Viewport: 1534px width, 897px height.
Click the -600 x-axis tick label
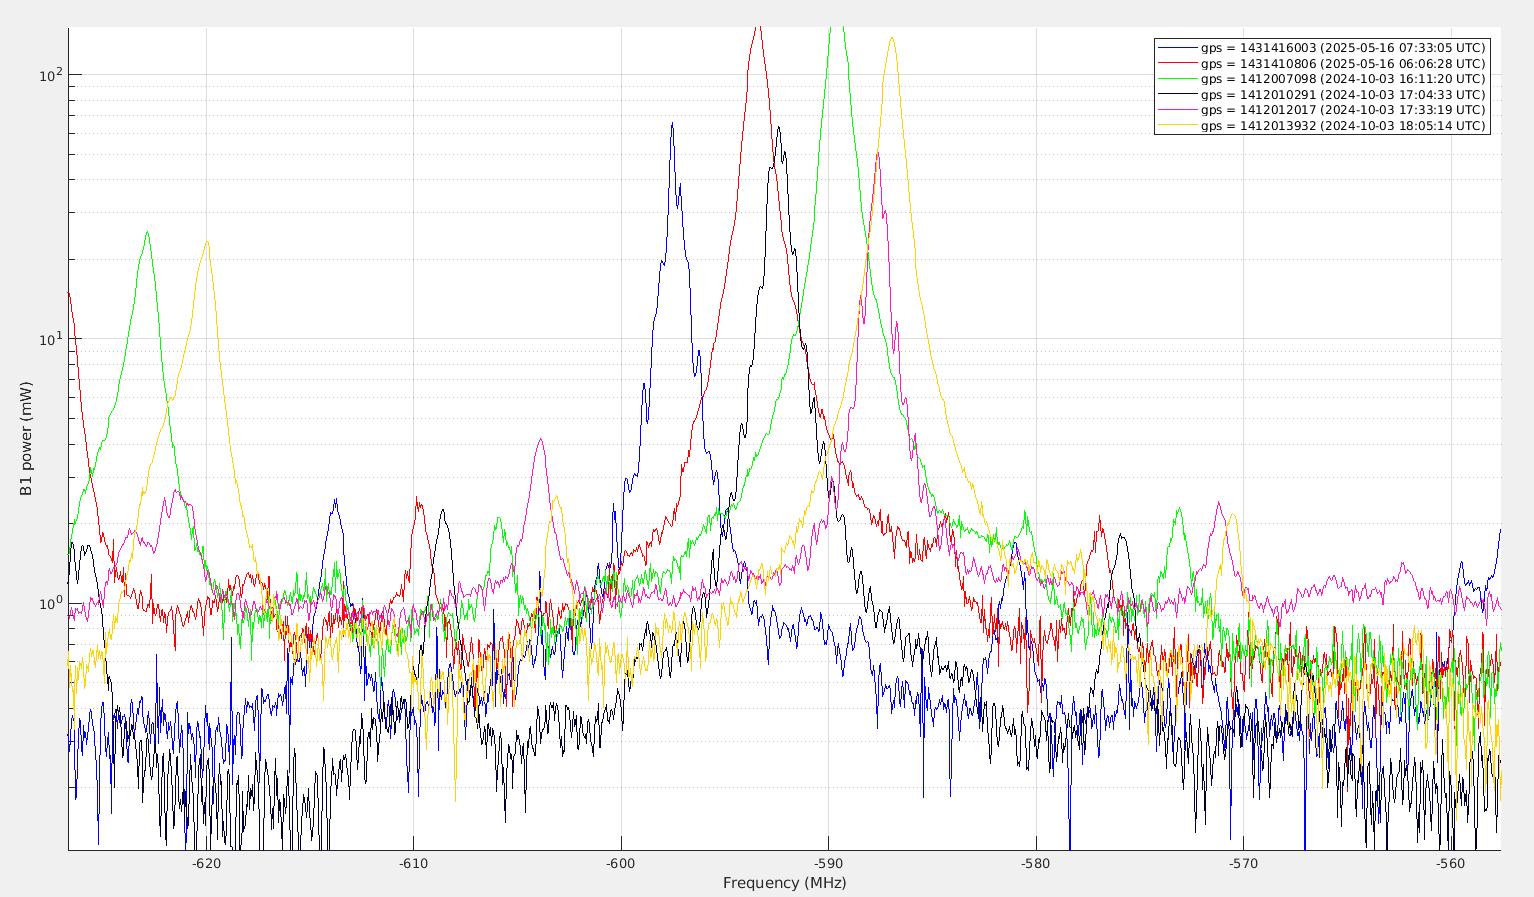tap(621, 863)
